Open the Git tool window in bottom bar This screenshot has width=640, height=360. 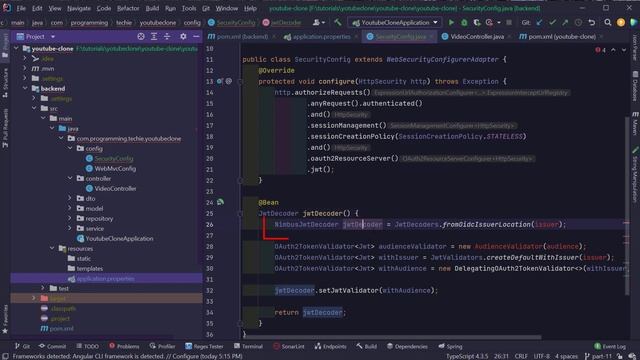pos(22,346)
